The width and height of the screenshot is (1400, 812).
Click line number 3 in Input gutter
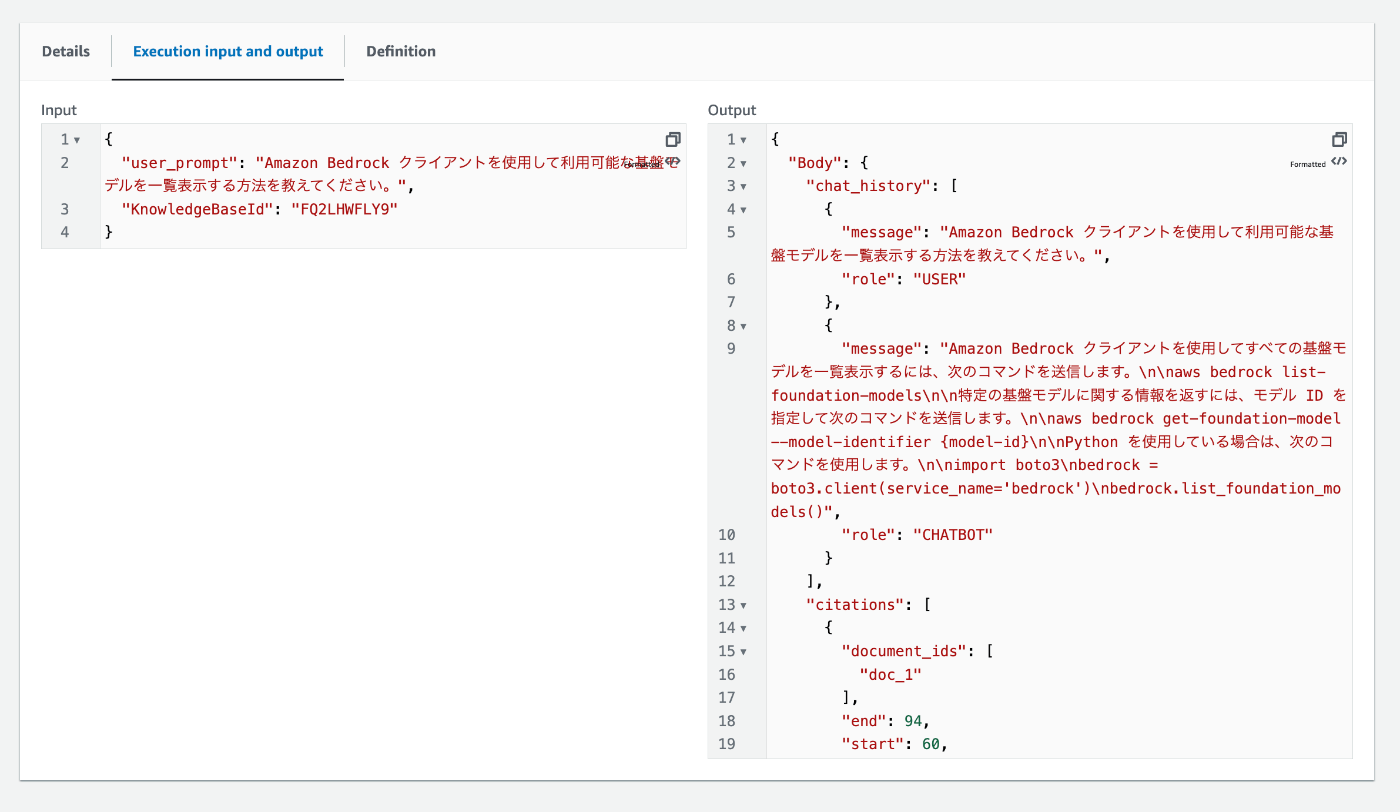(64, 209)
